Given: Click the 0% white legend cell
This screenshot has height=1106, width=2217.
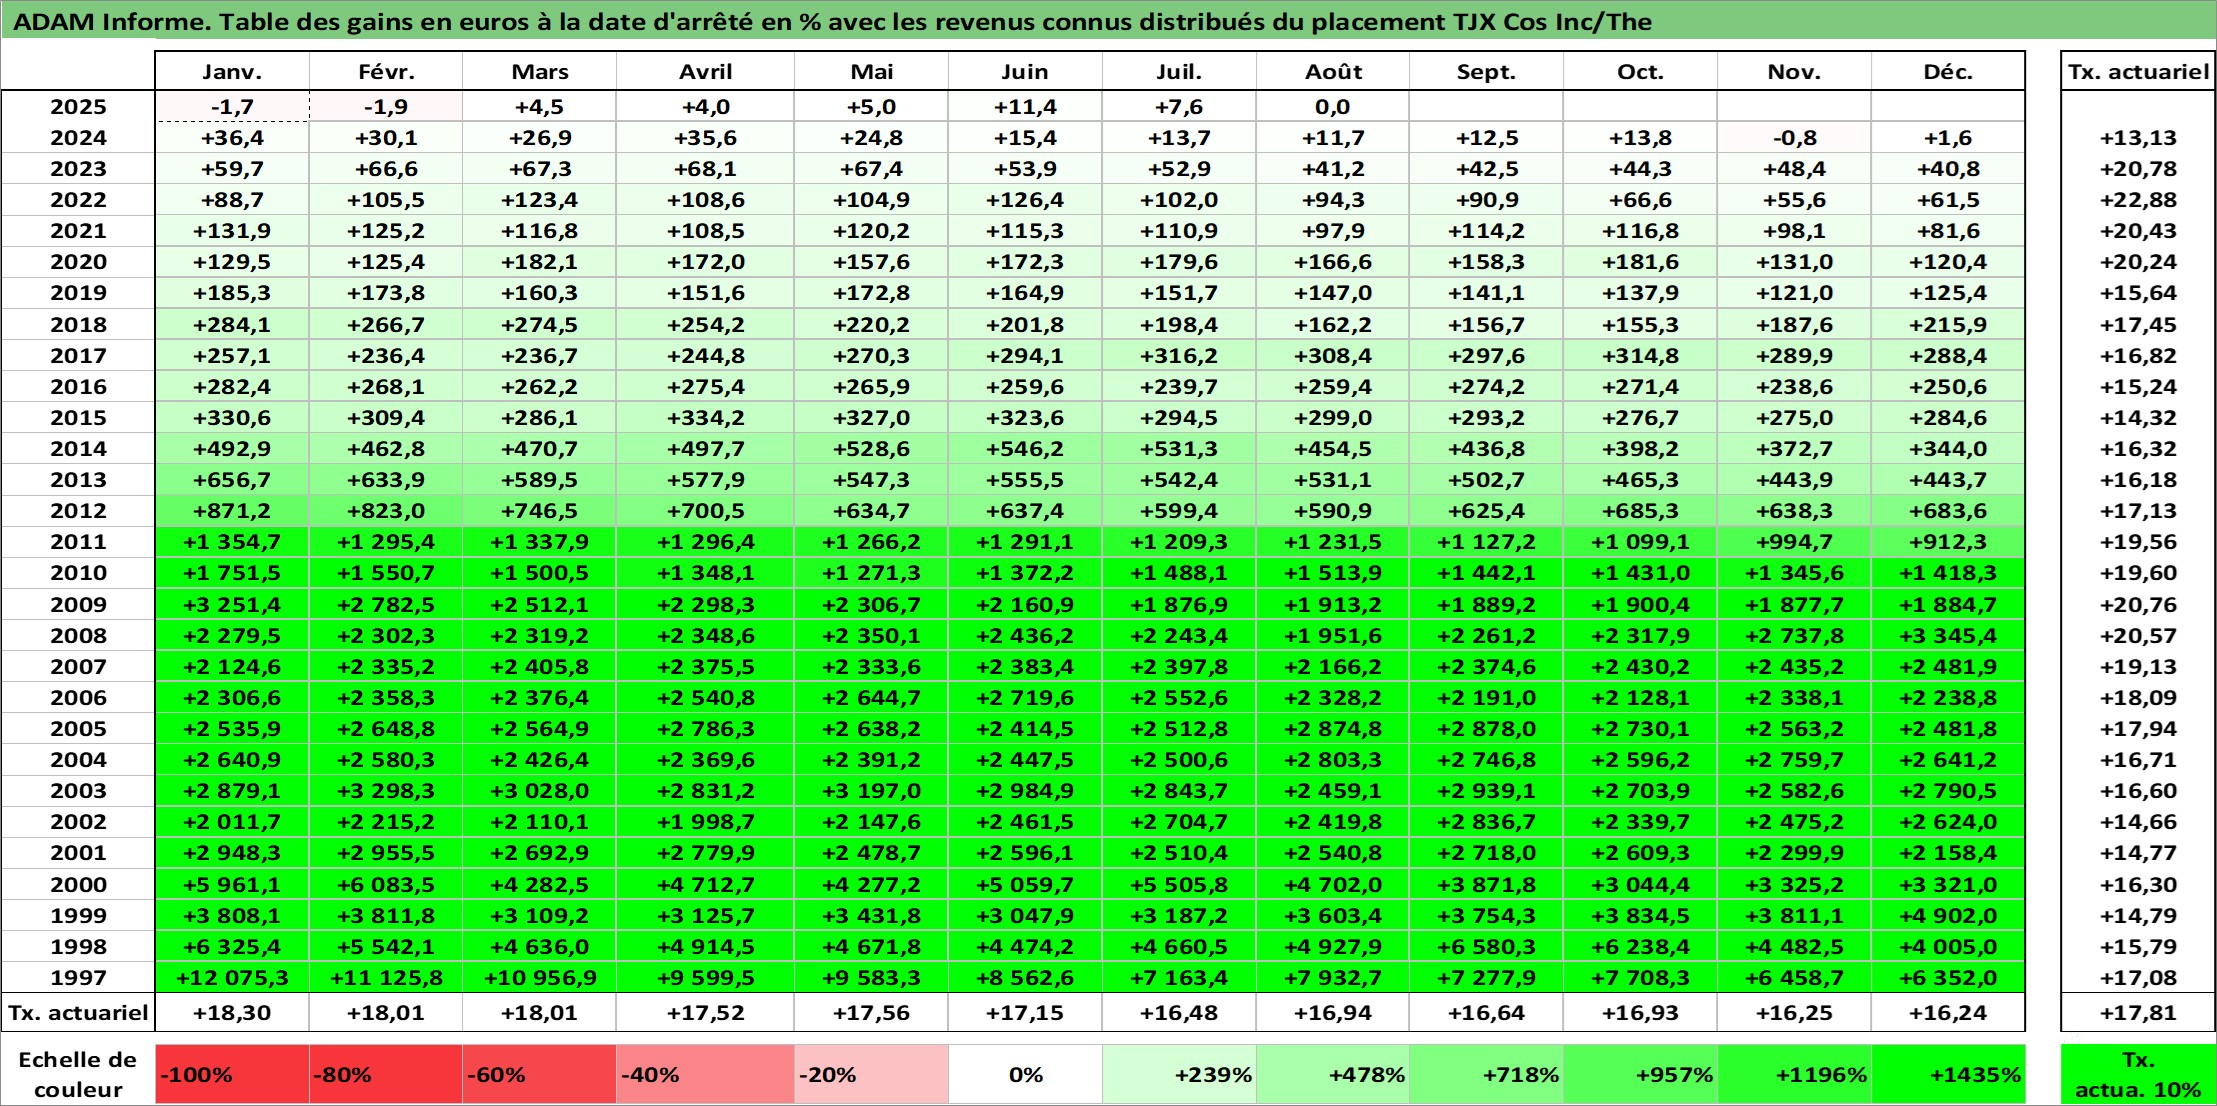Looking at the screenshot, I should point(1025,1075).
